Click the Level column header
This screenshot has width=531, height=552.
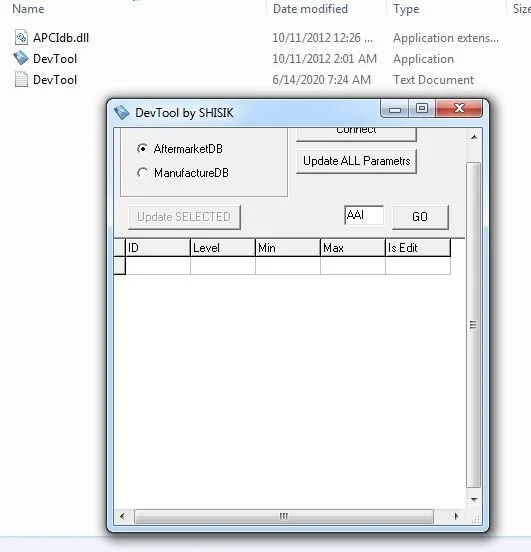[x=223, y=247]
